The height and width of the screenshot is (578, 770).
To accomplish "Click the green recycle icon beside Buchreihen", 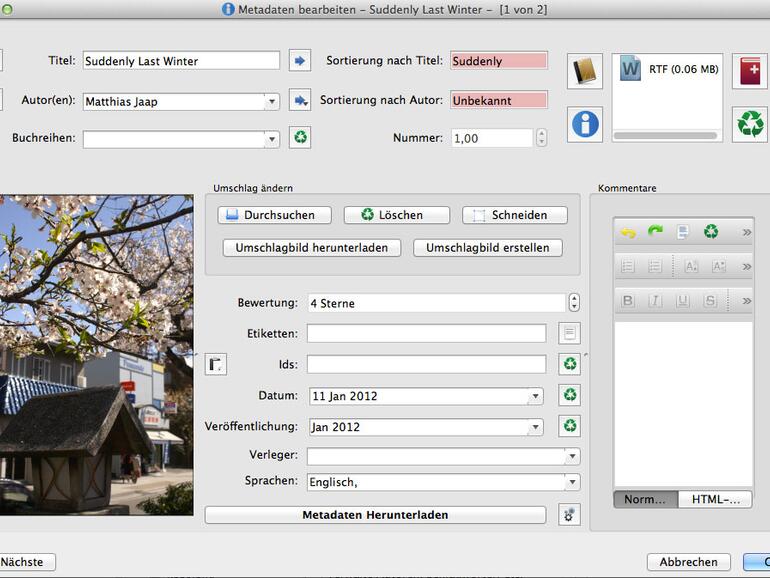I will pyautogui.click(x=300, y=138).
